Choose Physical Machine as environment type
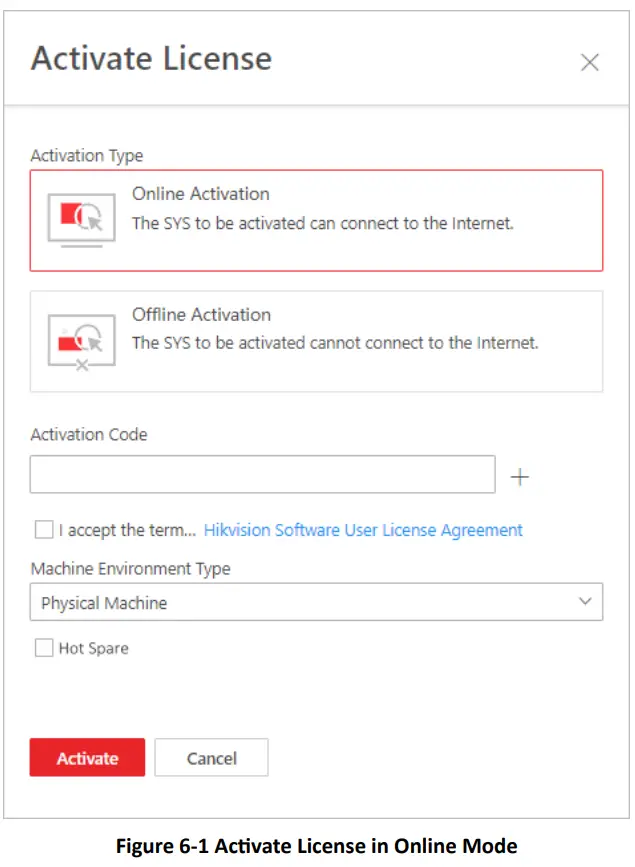The image size is (635, 867). (x=316, y=601)
